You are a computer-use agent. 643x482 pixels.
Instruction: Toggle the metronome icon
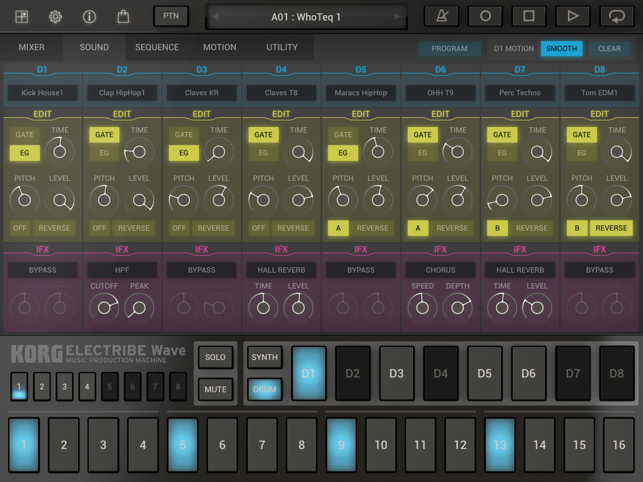pos(441,17)
